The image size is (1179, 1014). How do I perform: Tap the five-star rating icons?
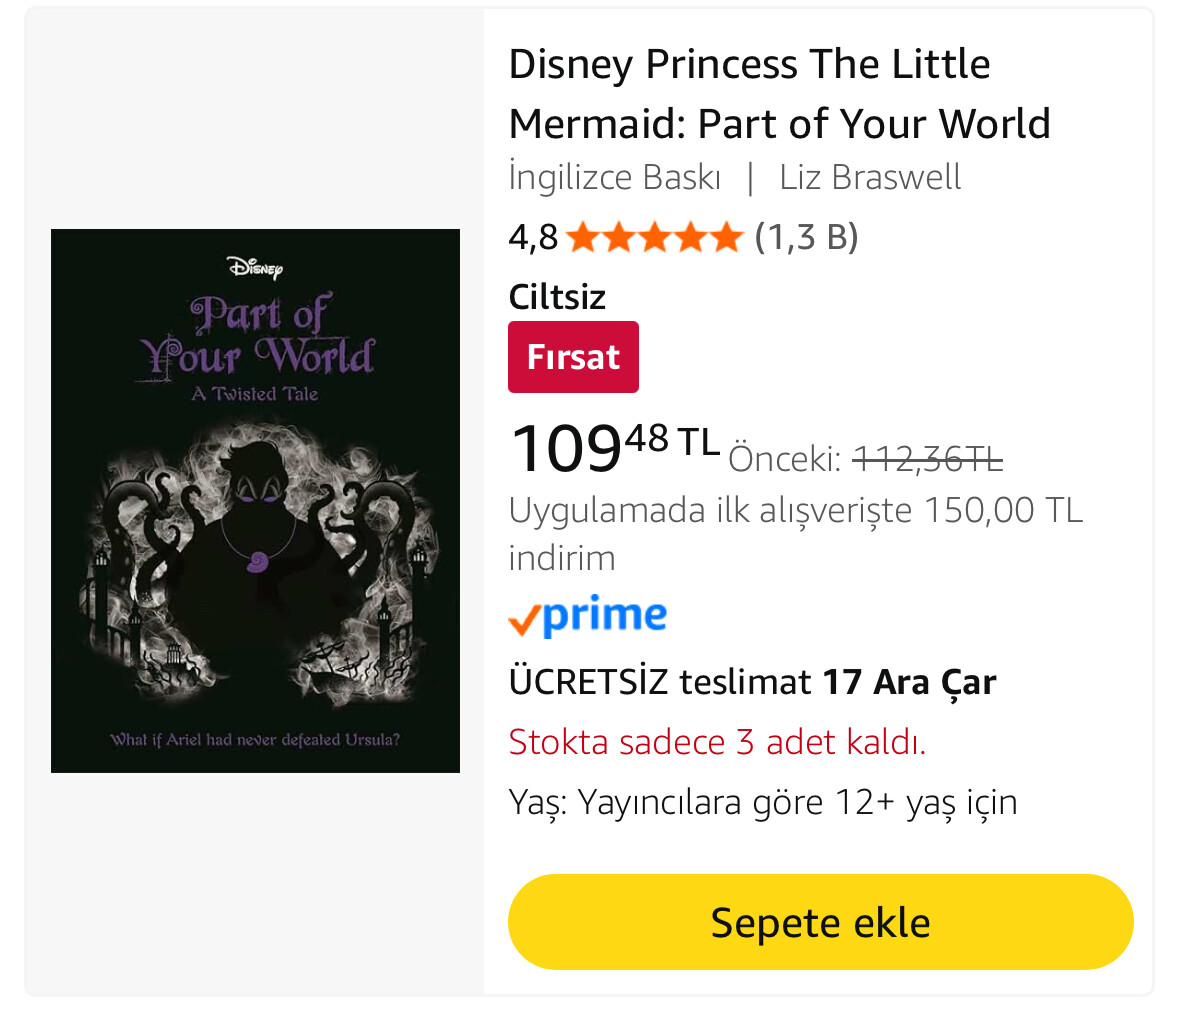(654, 237)
